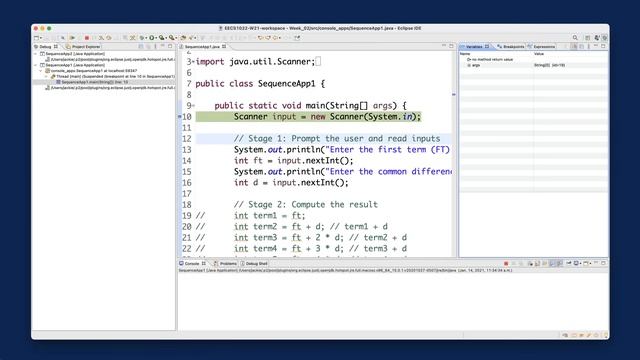Viewport: 640px width, 360px height.
Task: Select SequenceApp2 [Java Application] launch entry
Action: pos(73,53)
